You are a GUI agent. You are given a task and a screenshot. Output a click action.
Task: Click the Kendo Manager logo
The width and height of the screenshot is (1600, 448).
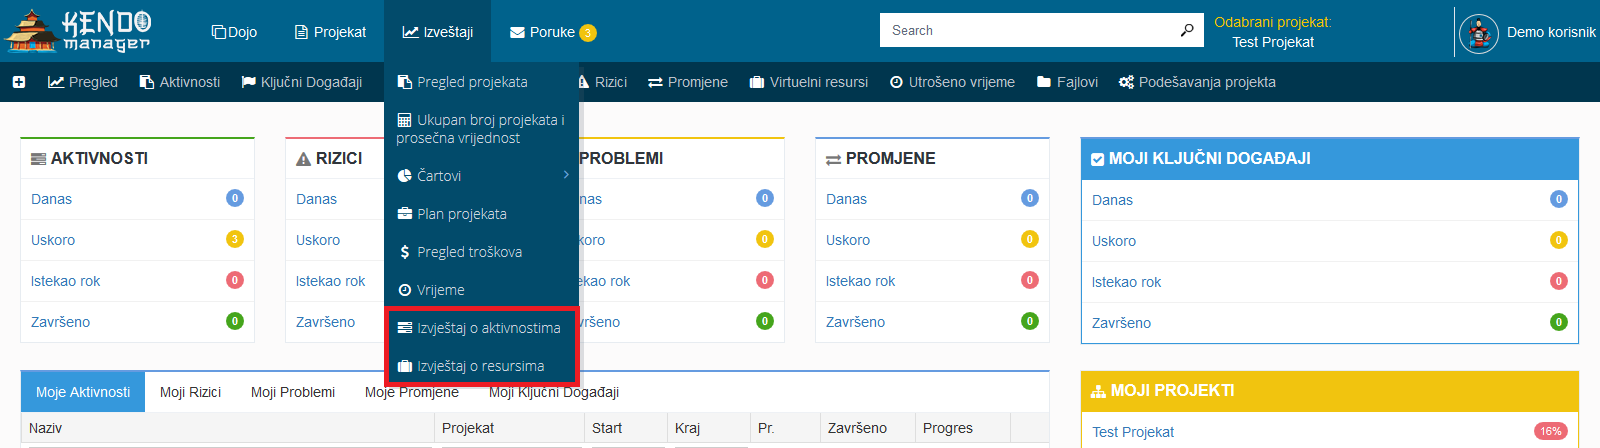[x=78, y=31]
